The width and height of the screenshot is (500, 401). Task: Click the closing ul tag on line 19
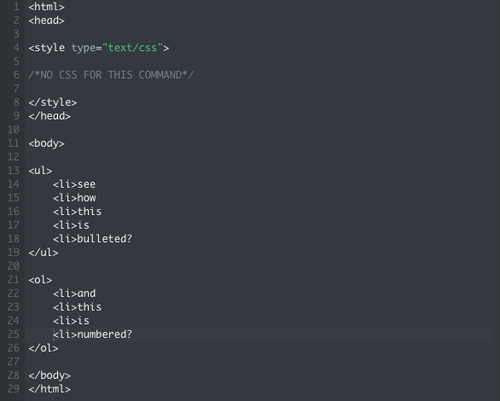pos(43,252)
